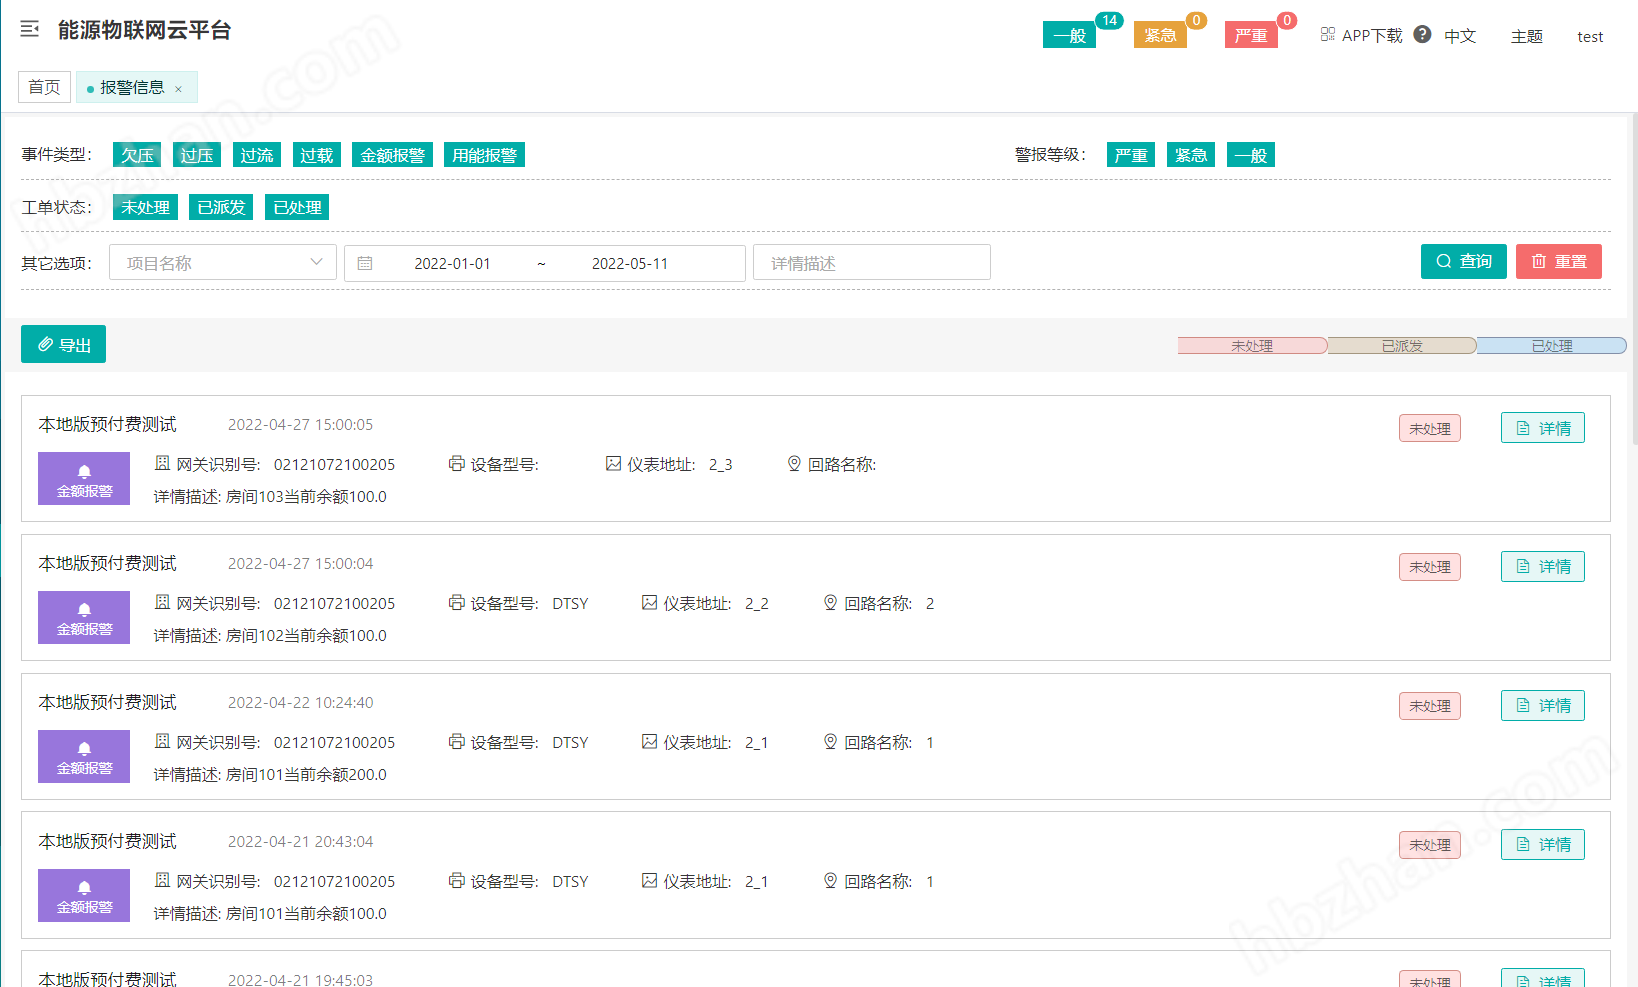Viewport: 1638px width, 987px height.
Task: Open the help question mark icon
Action: 1422,34
